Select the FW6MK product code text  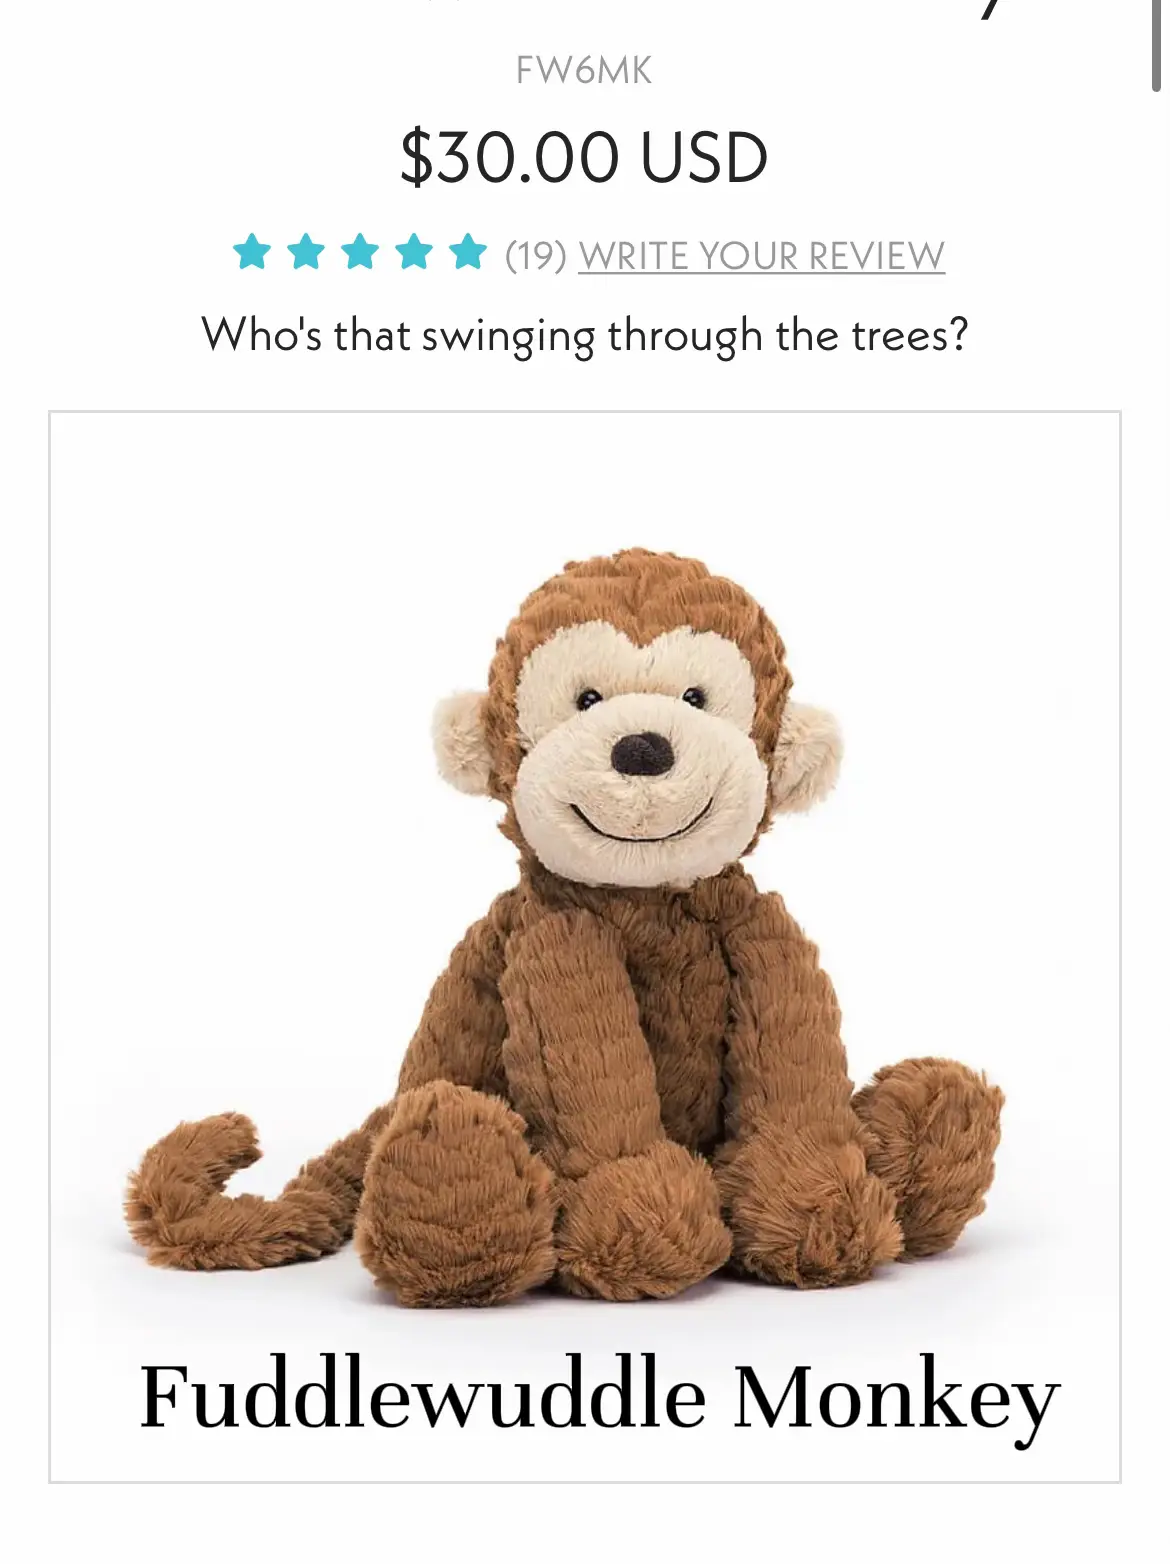pyautogui.click(x=584, y=70)
